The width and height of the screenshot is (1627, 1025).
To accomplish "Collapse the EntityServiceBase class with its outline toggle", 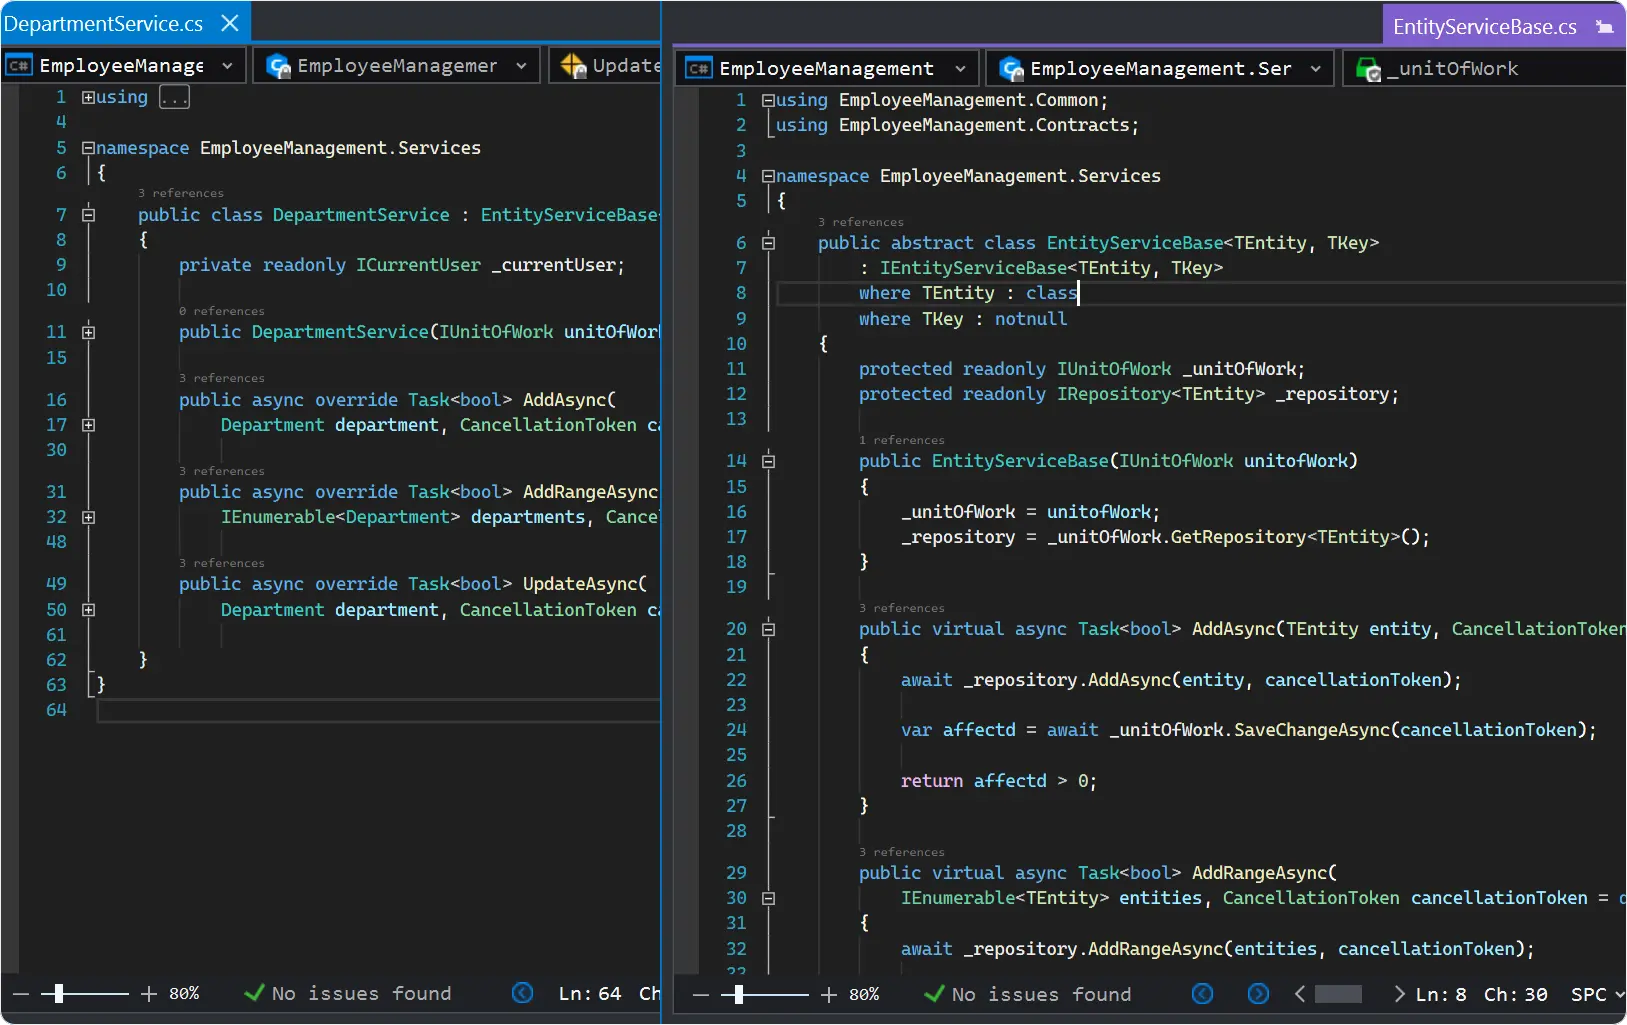I will coord(769,242).
